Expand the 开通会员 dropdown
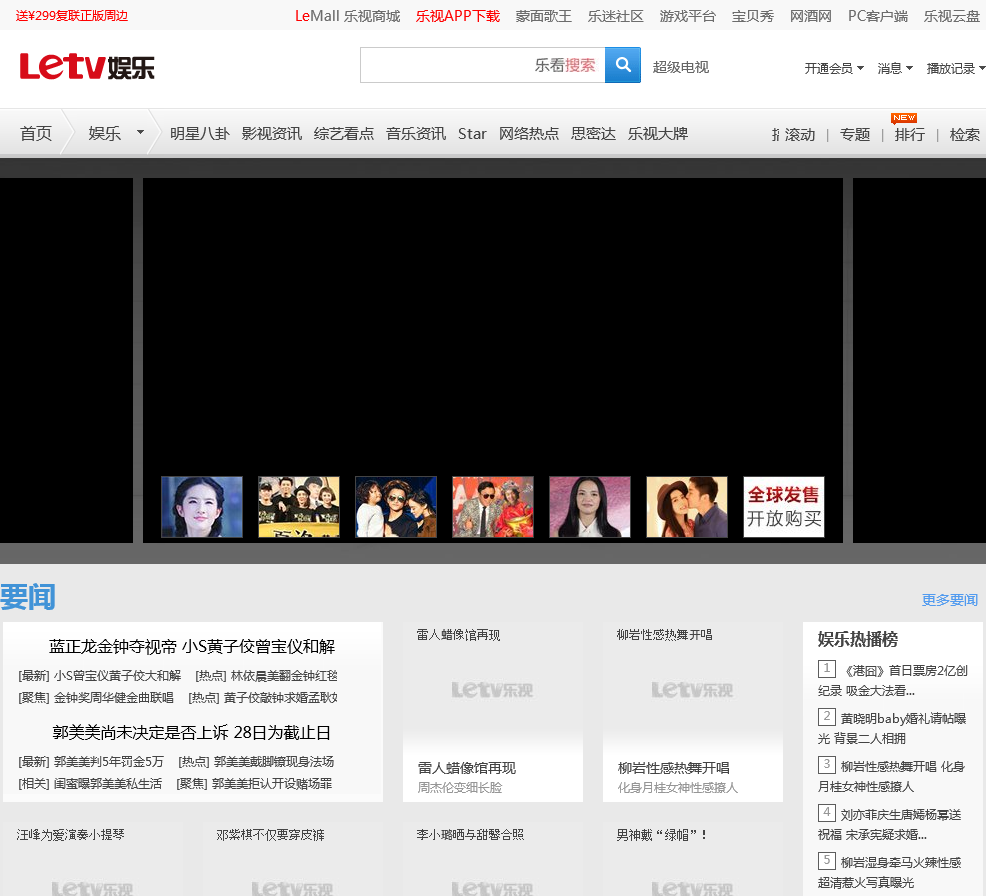Image resolution: width=986 pixels, height=896 pixels. [834, 68]
